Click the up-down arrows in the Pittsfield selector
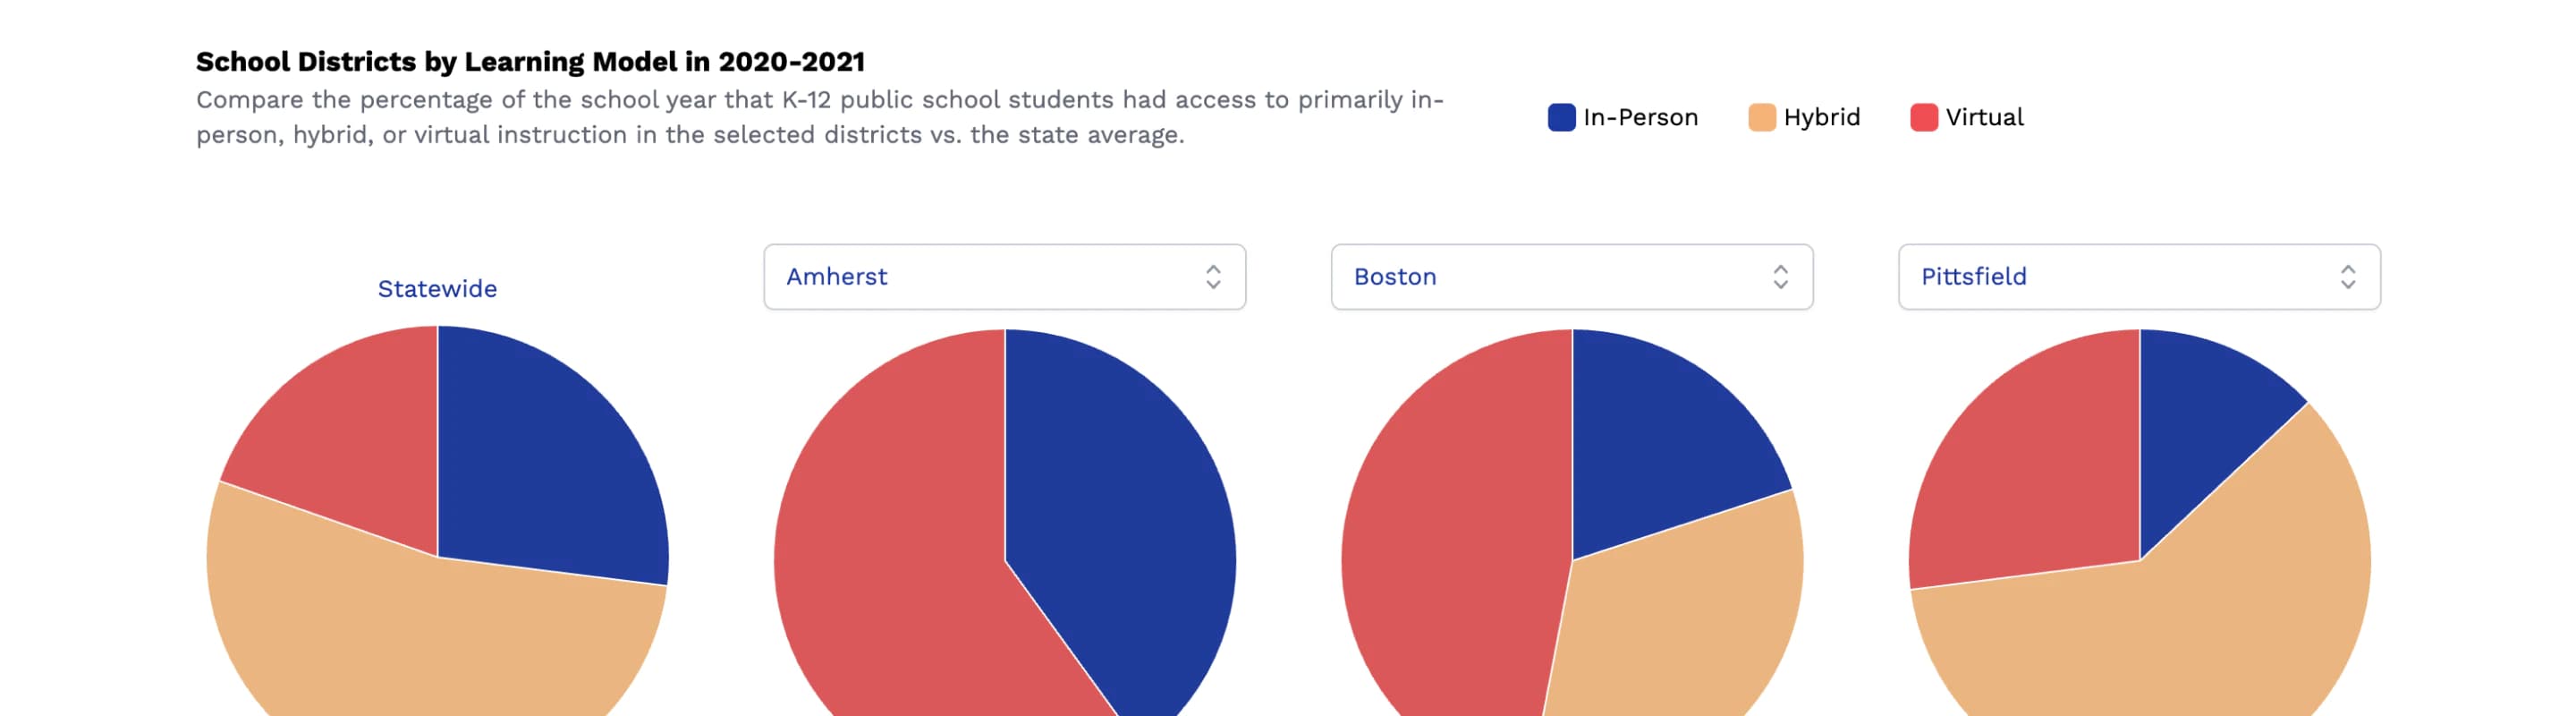 2347,277
